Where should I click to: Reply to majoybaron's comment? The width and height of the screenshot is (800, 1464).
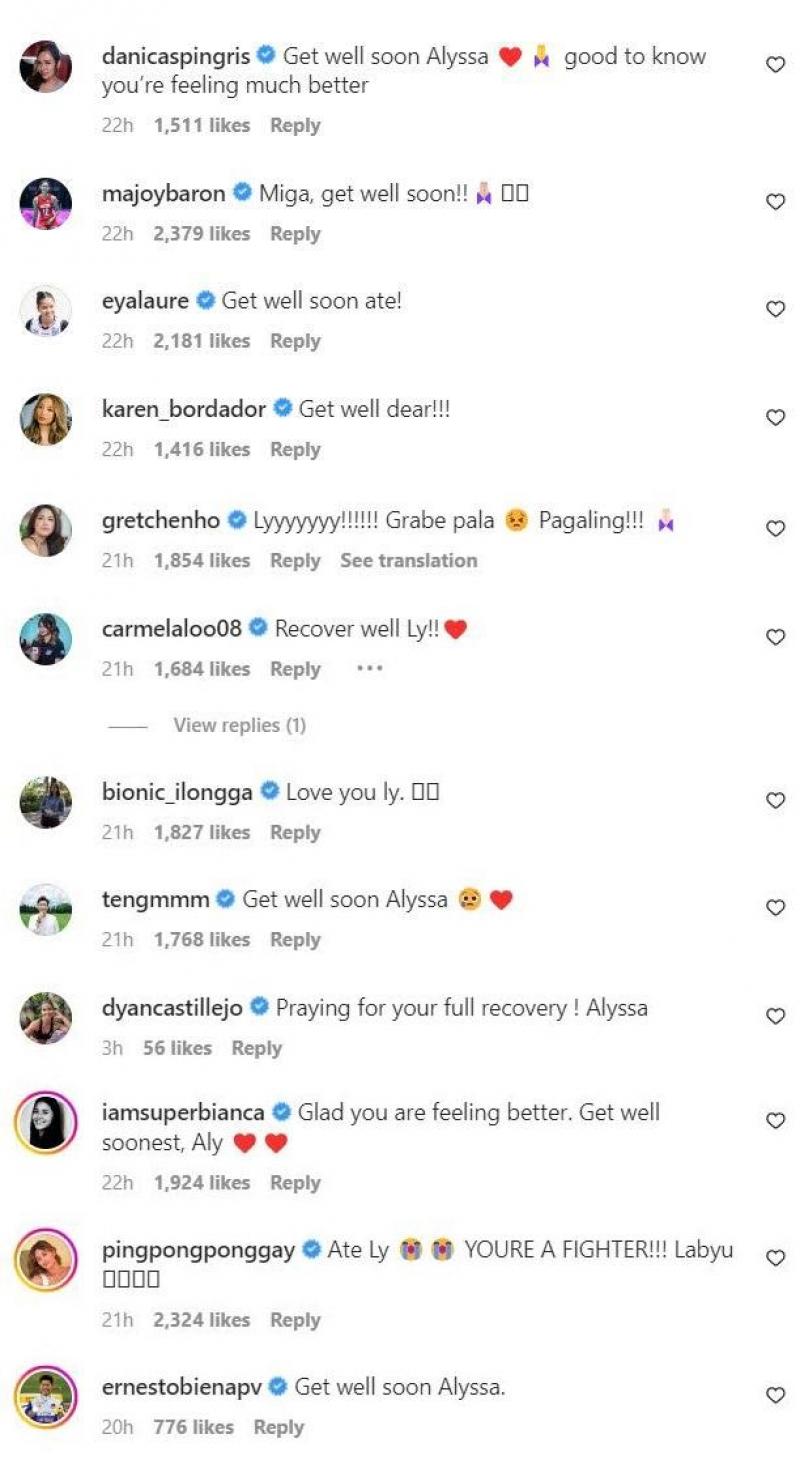click(295, 234)
